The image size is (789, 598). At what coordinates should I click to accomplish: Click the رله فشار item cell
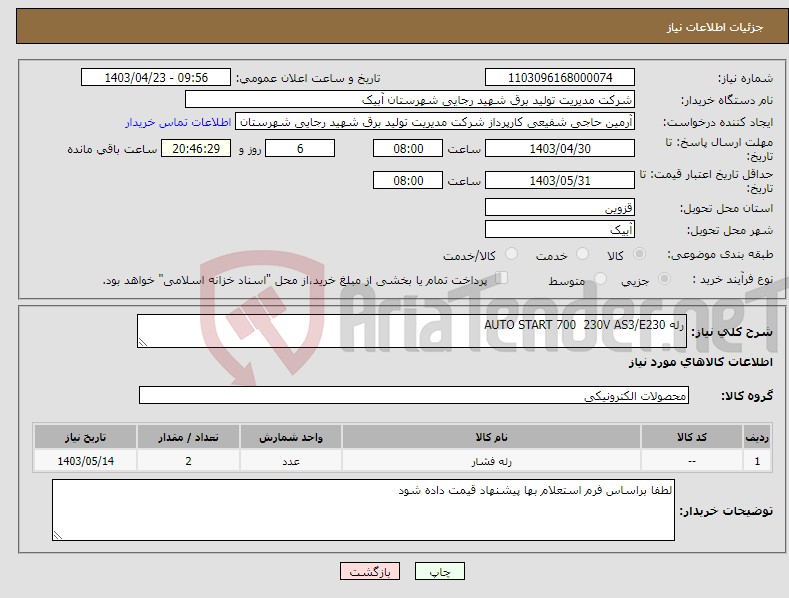pyautogui.click(x=491, y=461)
